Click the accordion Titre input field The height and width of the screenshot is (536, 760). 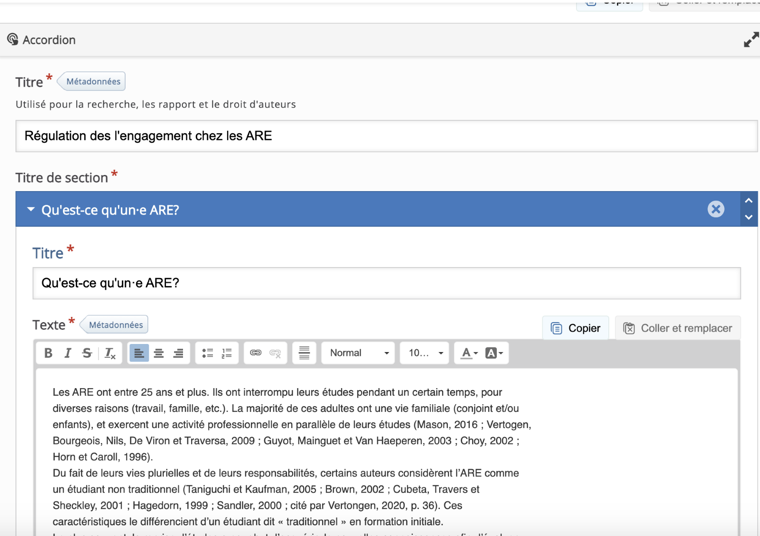click(386, 136)
